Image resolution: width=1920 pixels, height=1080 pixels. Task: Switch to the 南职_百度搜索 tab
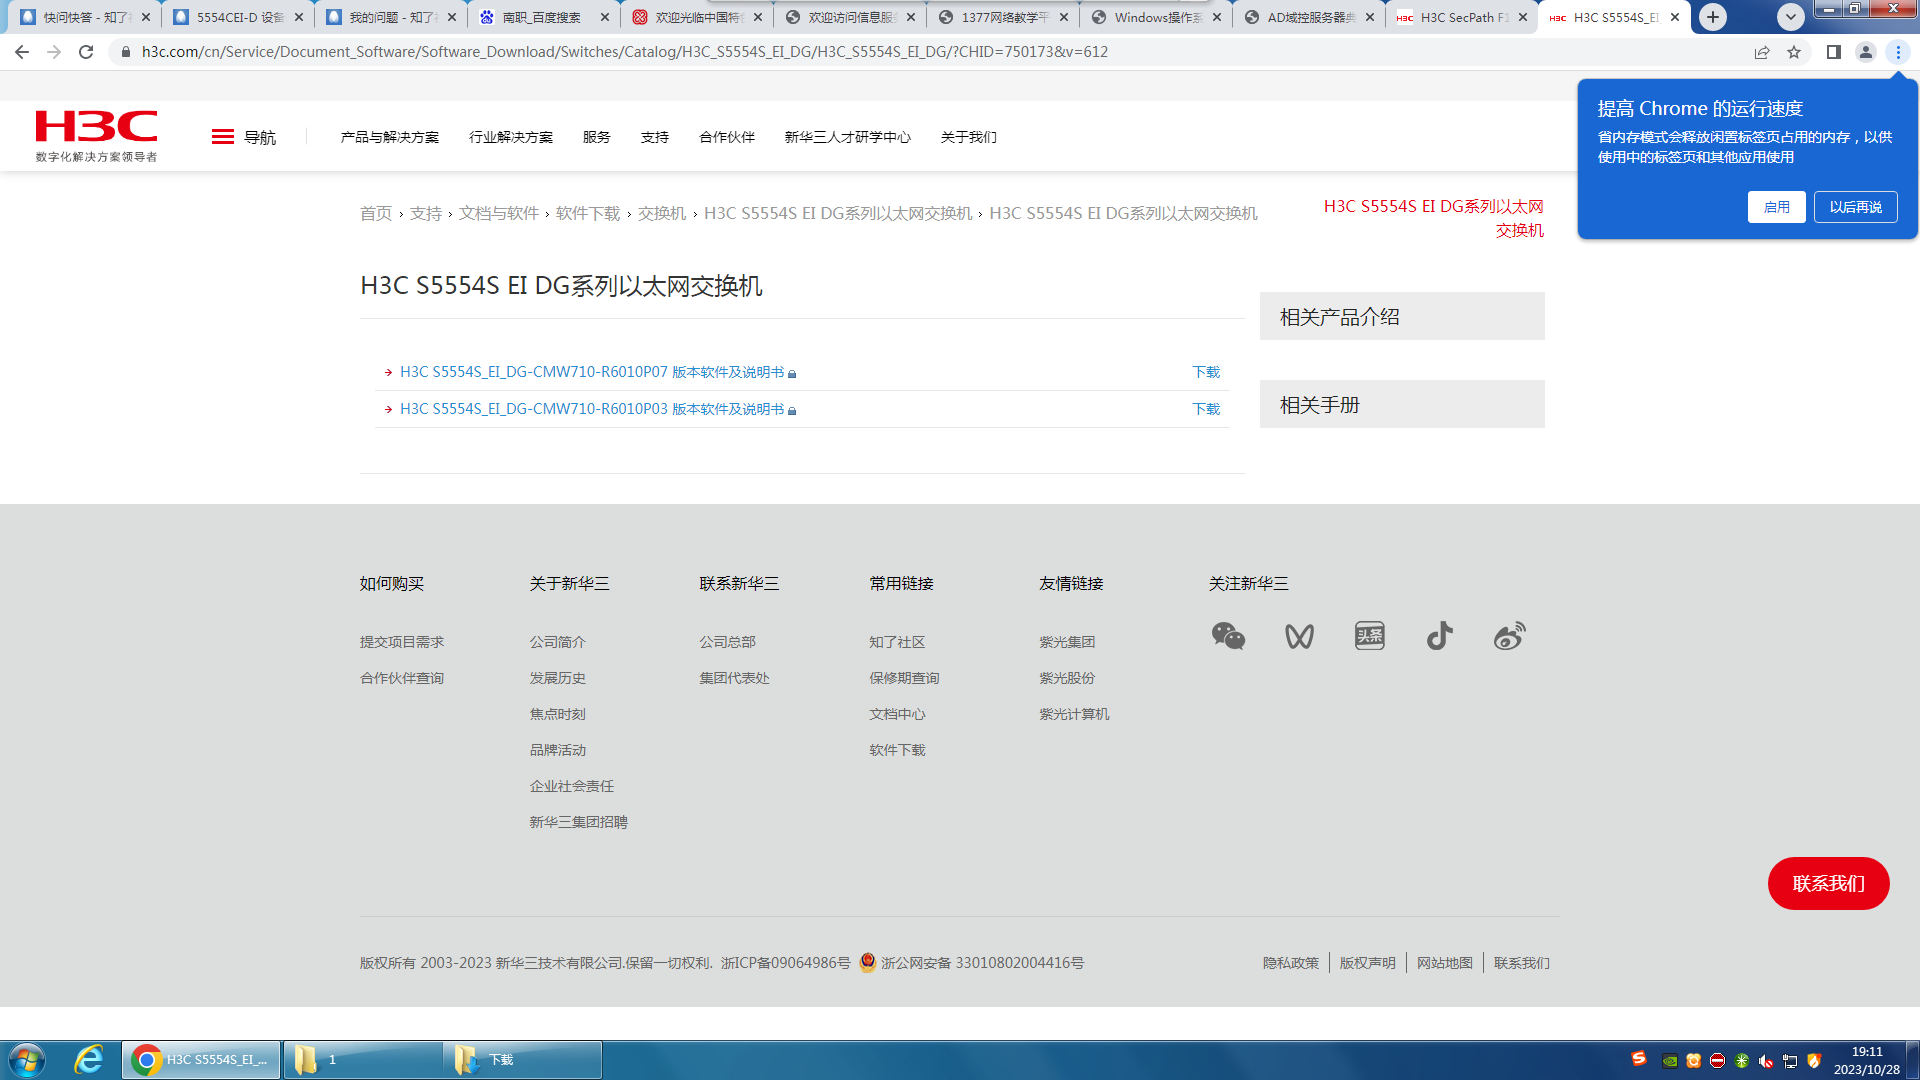coord(541,17)
